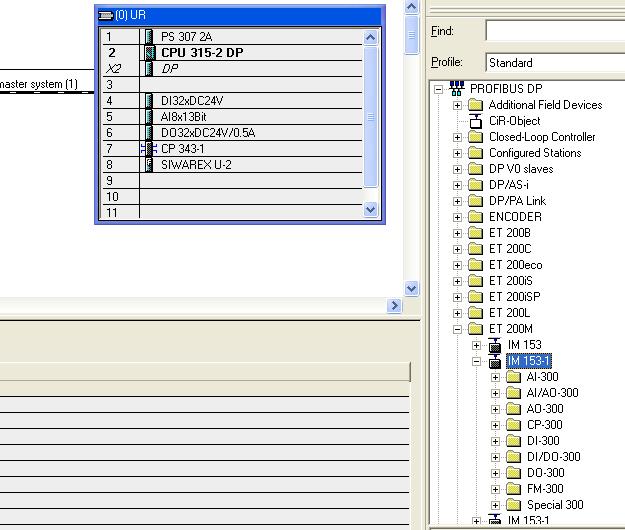Click the DP interface X2 icon
The height and width of the screenshot is (530, 625).
click(149, 69)
